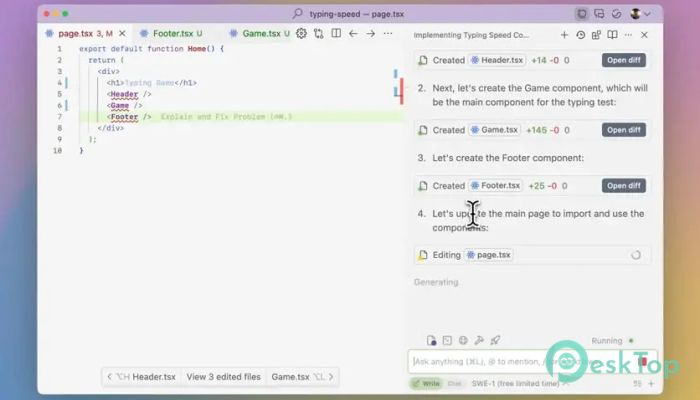Screen dimensions: 700x400
Task: Click line number 1 in gutter
Action: 59,49
